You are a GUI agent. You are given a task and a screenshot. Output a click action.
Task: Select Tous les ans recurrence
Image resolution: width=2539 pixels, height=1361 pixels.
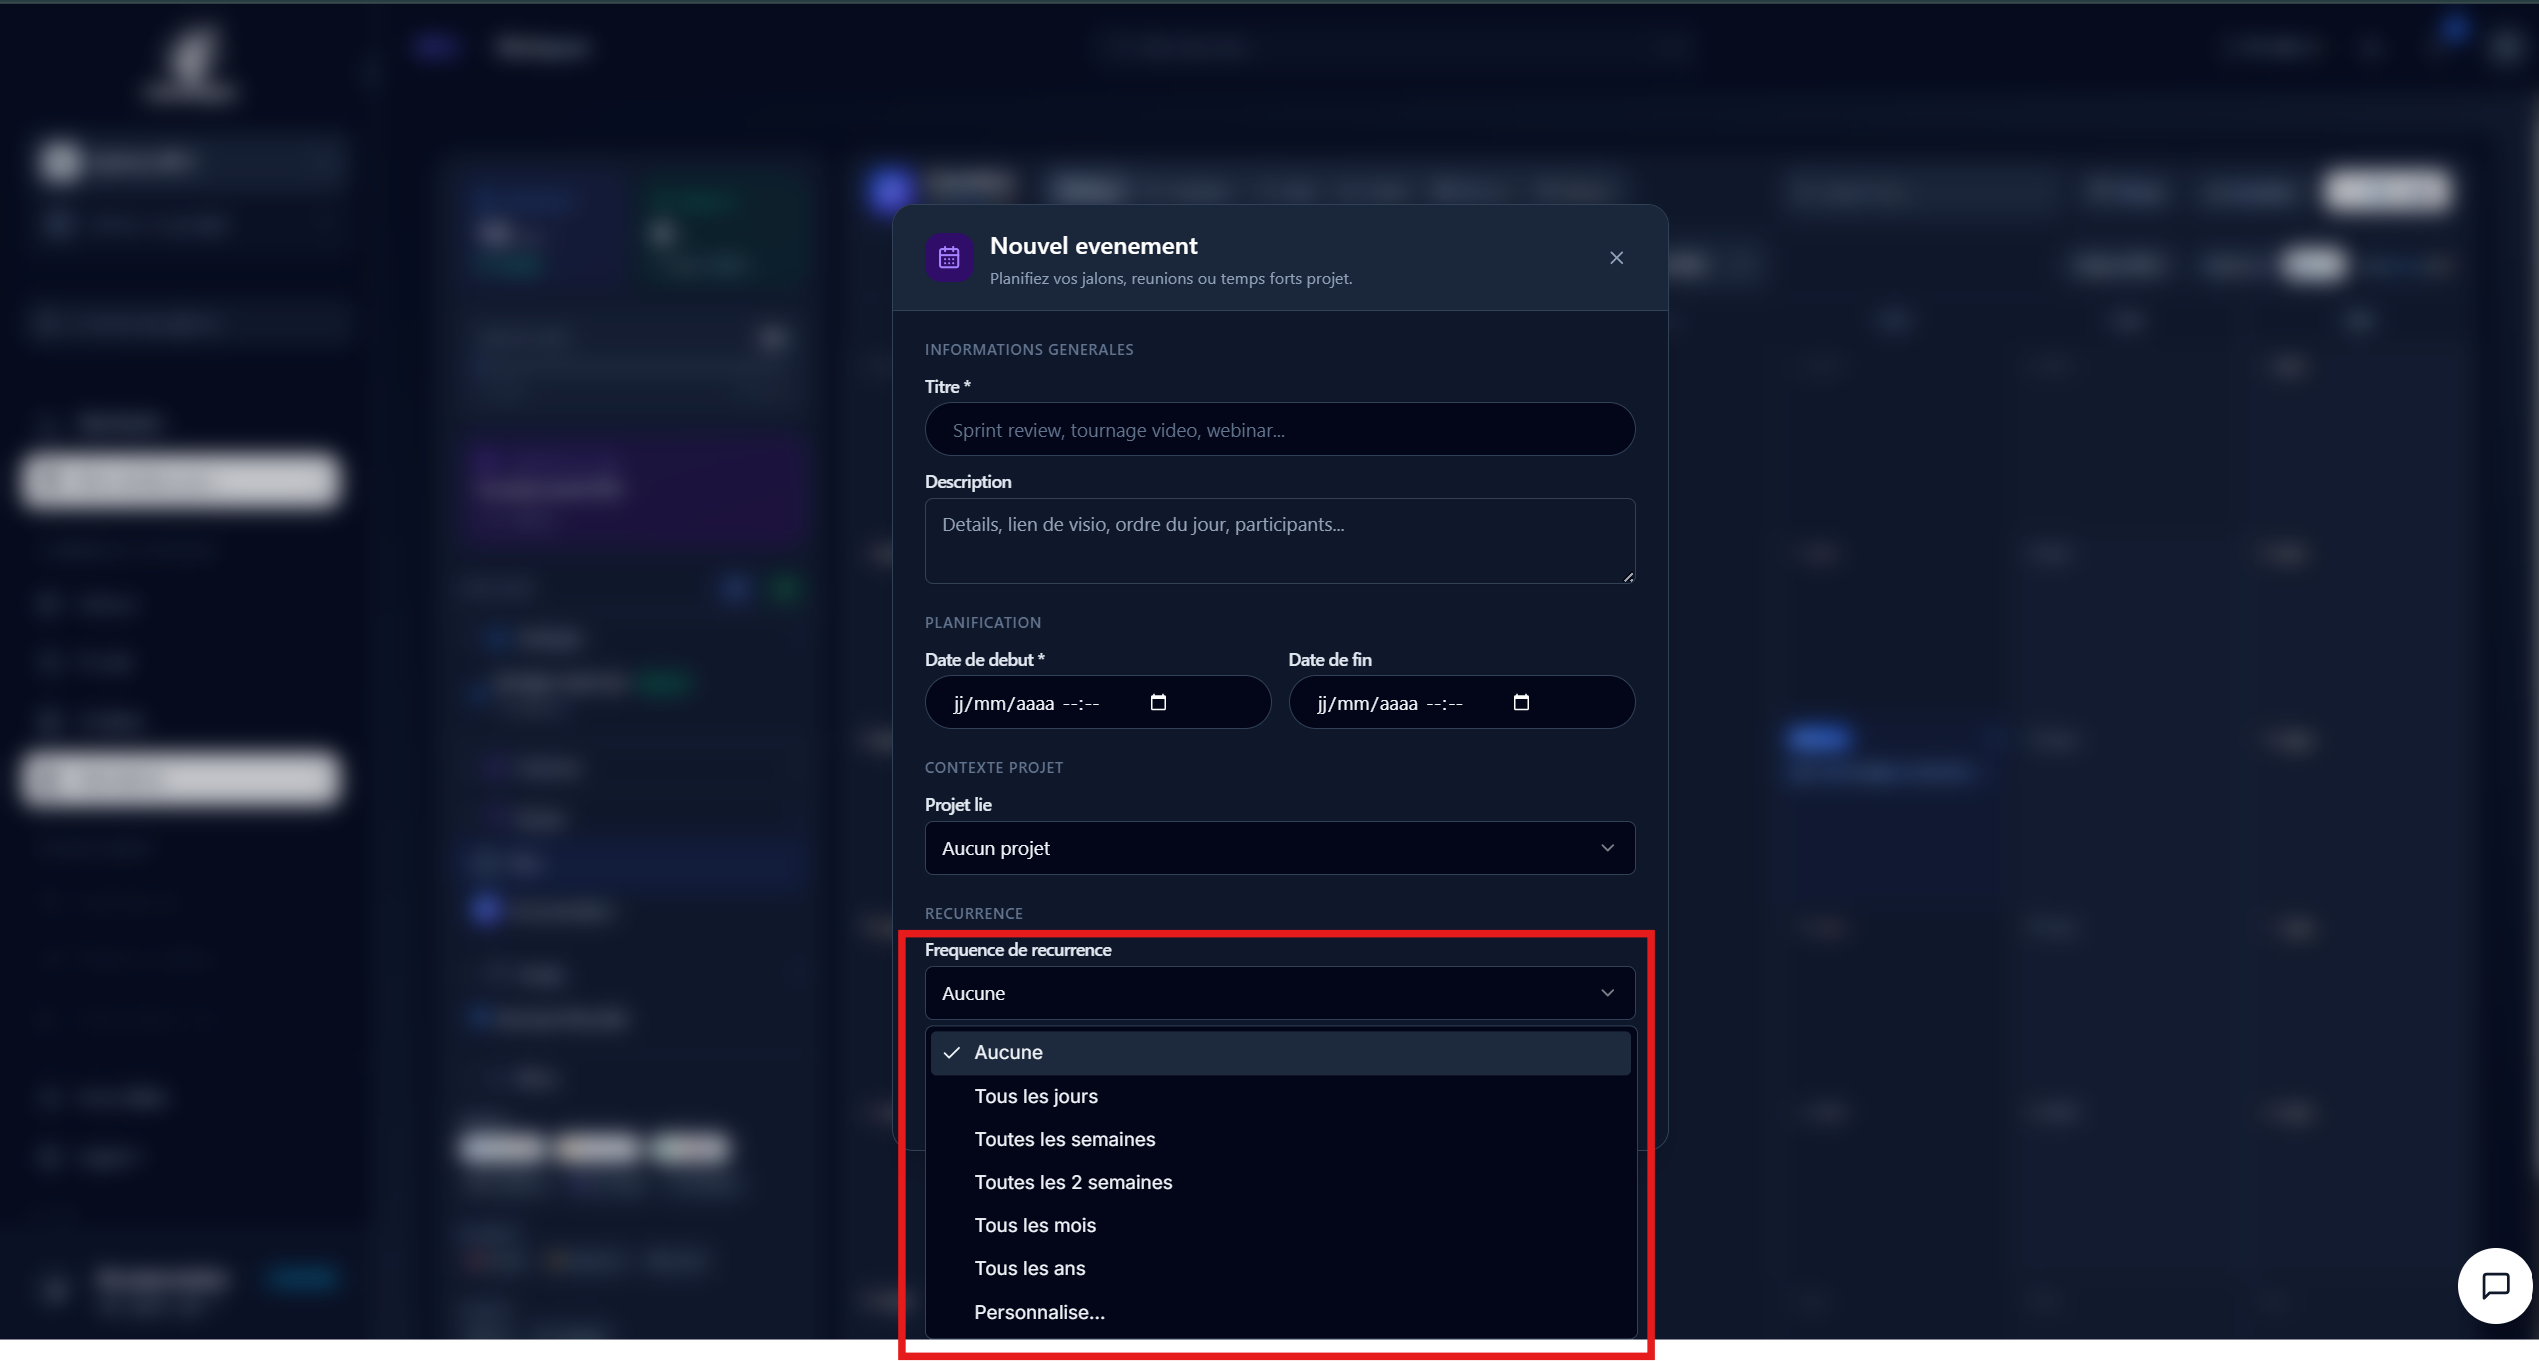[x=1029, y=1268]
